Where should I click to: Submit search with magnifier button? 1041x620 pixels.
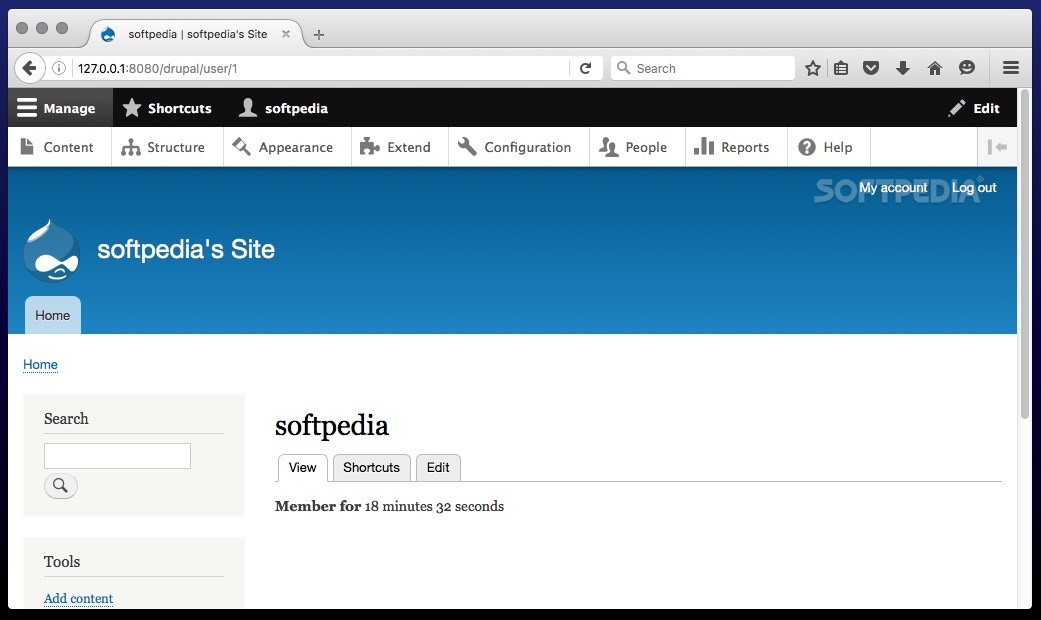coord(60,486)
